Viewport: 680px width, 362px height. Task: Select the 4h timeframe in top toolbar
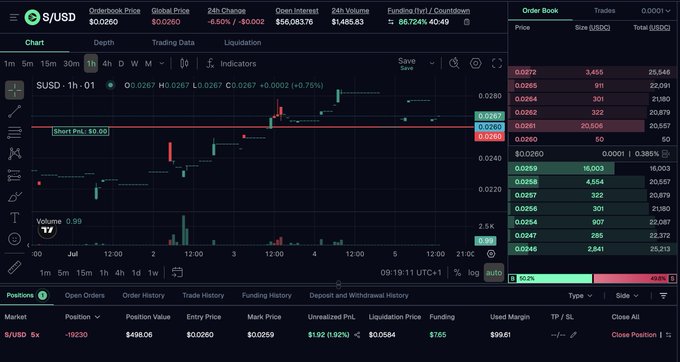(107, 64)
